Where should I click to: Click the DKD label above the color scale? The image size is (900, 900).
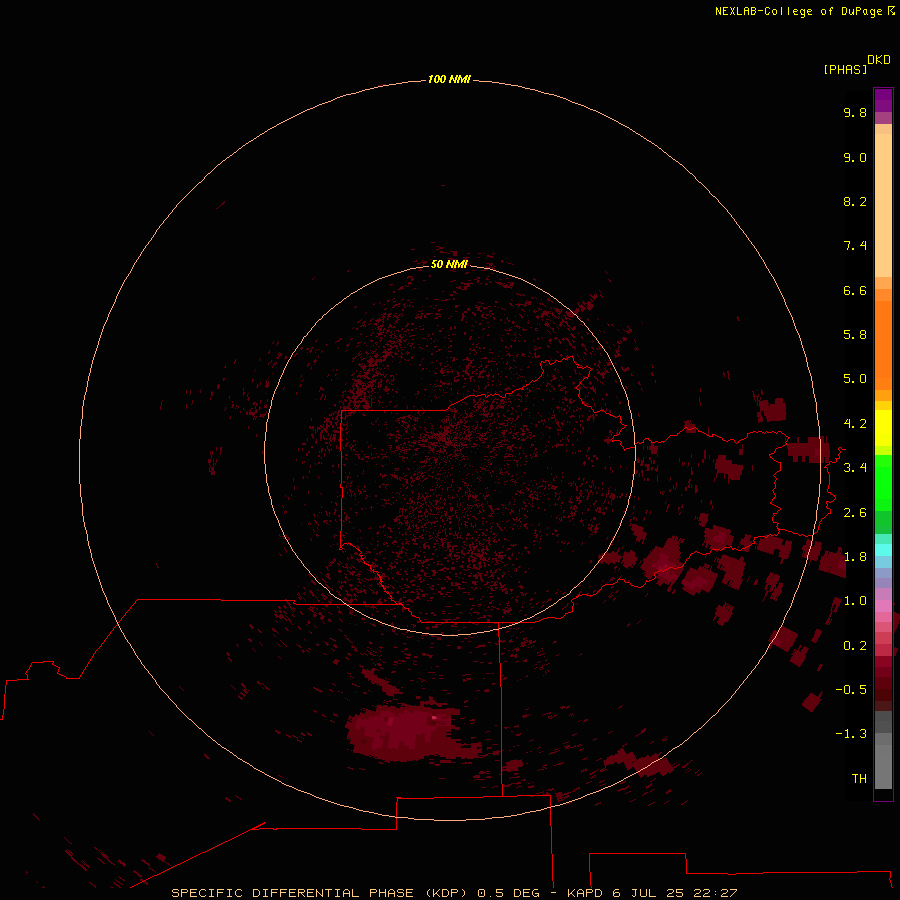pos(878,60)
